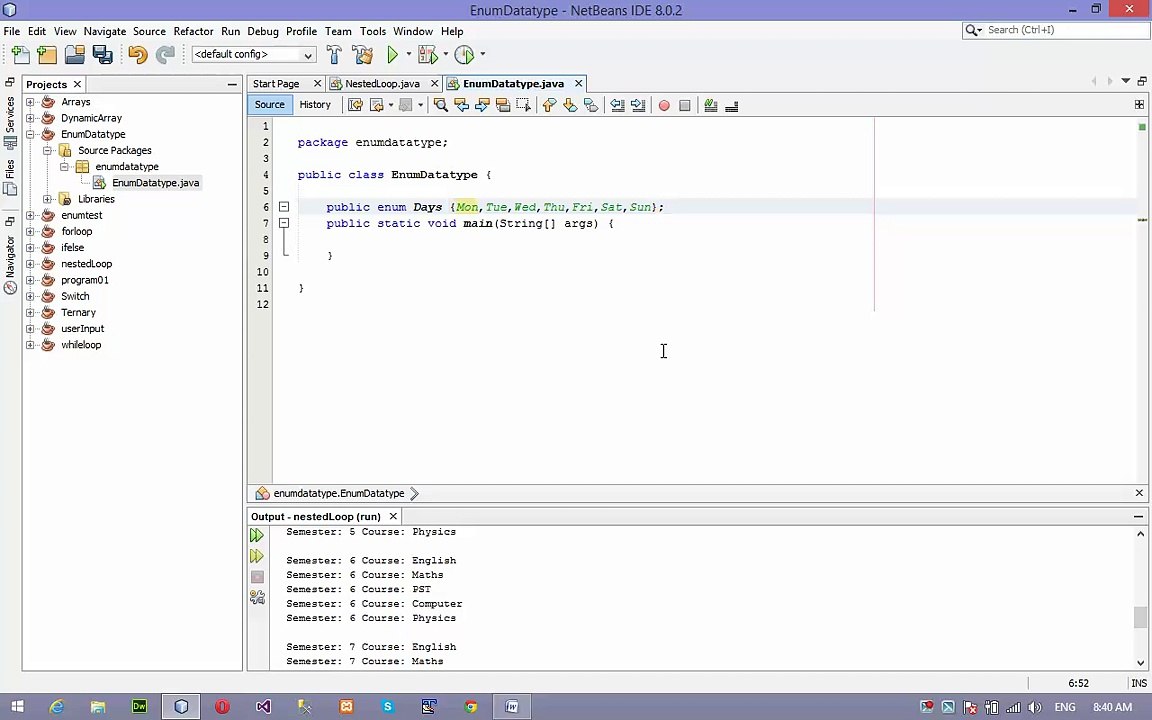Collapse main method fold at line 7
The width and height of the screenshot is (1152, 720).
click(284, 223)
